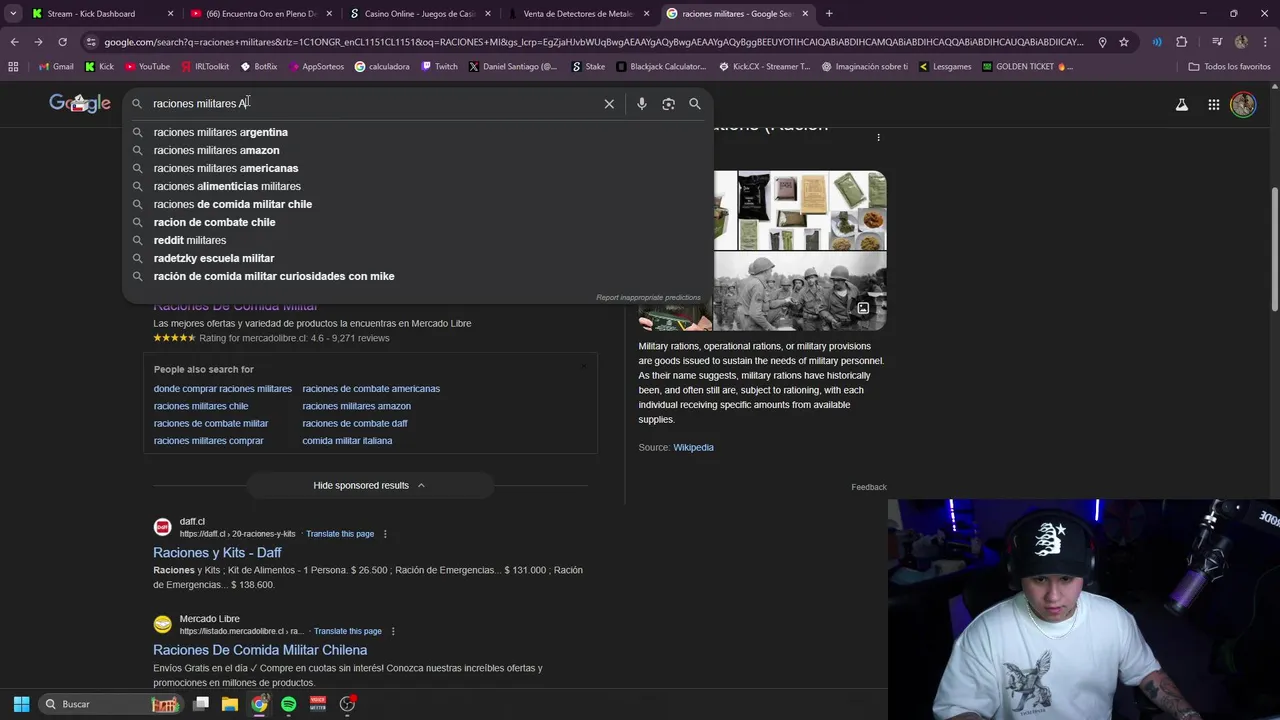Open the GOLDEN TICKET bookmark
1280x720 pixels.
(1027, 67)
